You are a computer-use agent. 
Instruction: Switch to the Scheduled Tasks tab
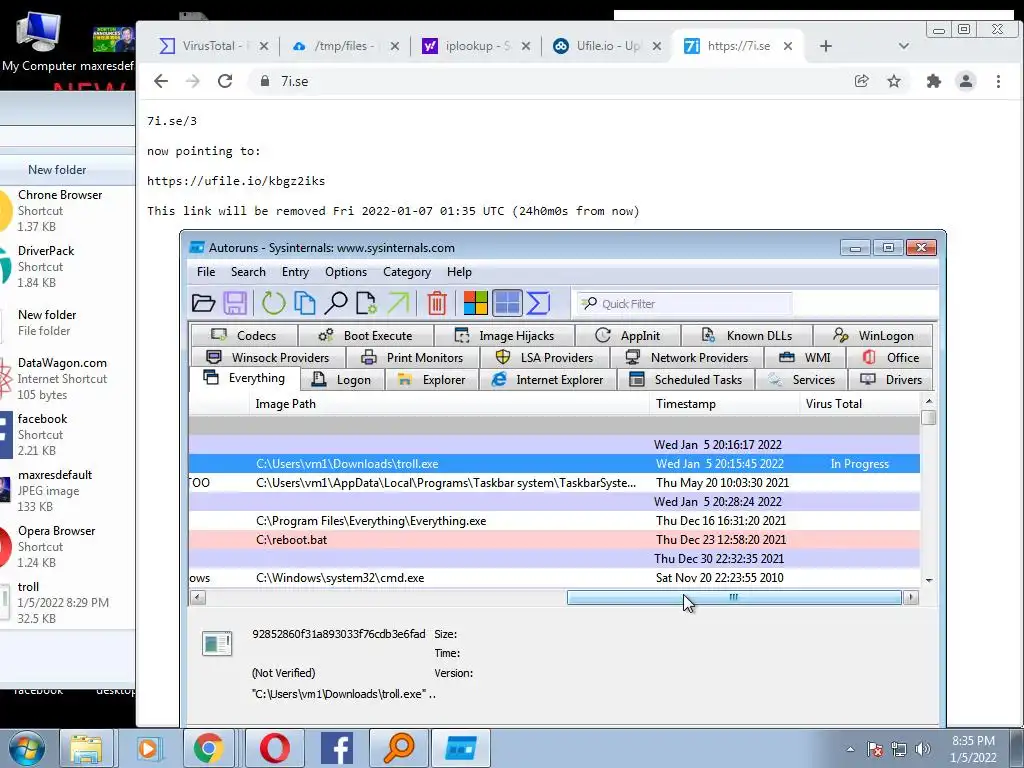[686, 380]
